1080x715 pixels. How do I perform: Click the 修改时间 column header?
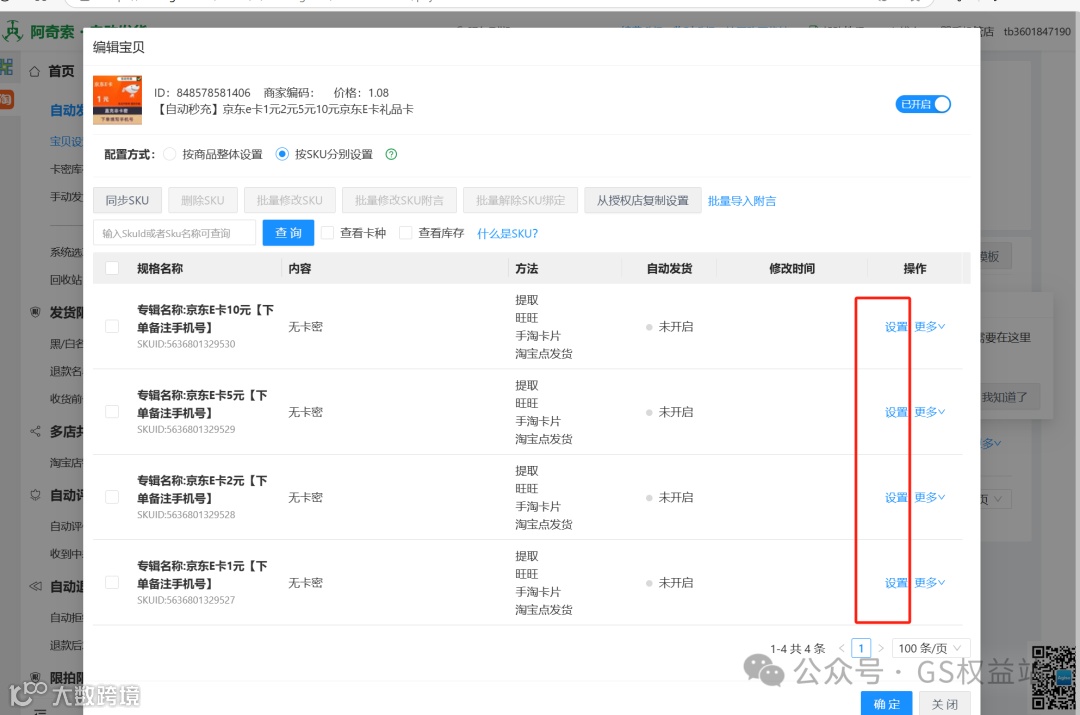click(791, 269)
